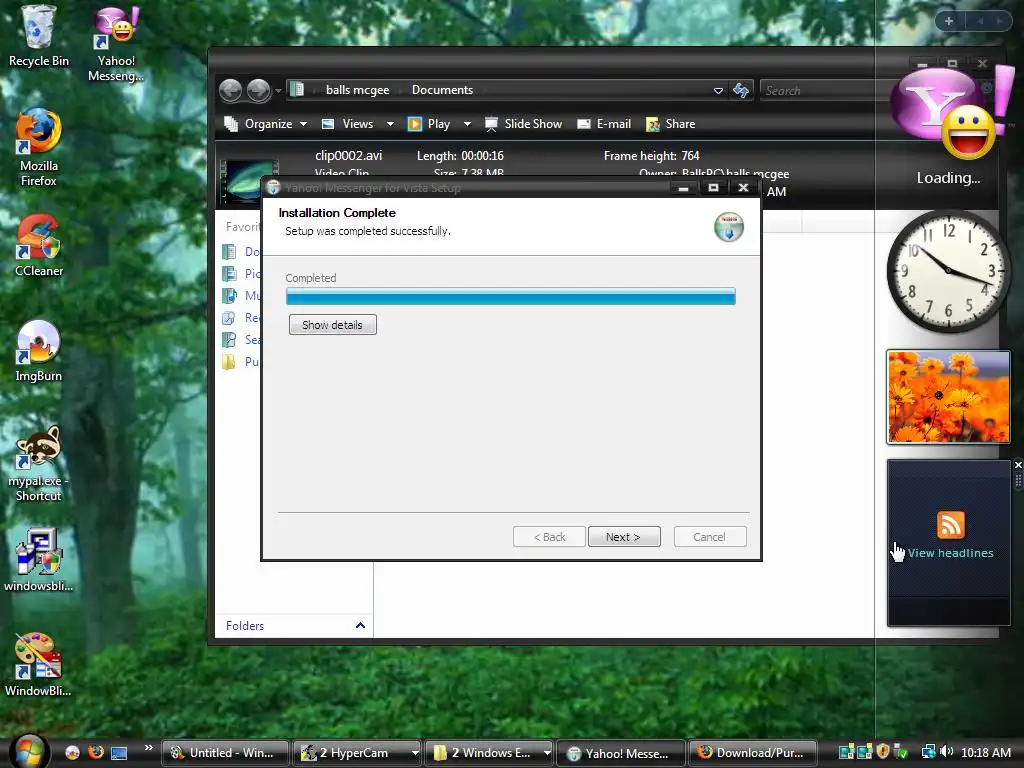Click the network tray icon beside volume
Image resolution: width=1024 pixels, height=768 pixels.
tap(928, 752)
